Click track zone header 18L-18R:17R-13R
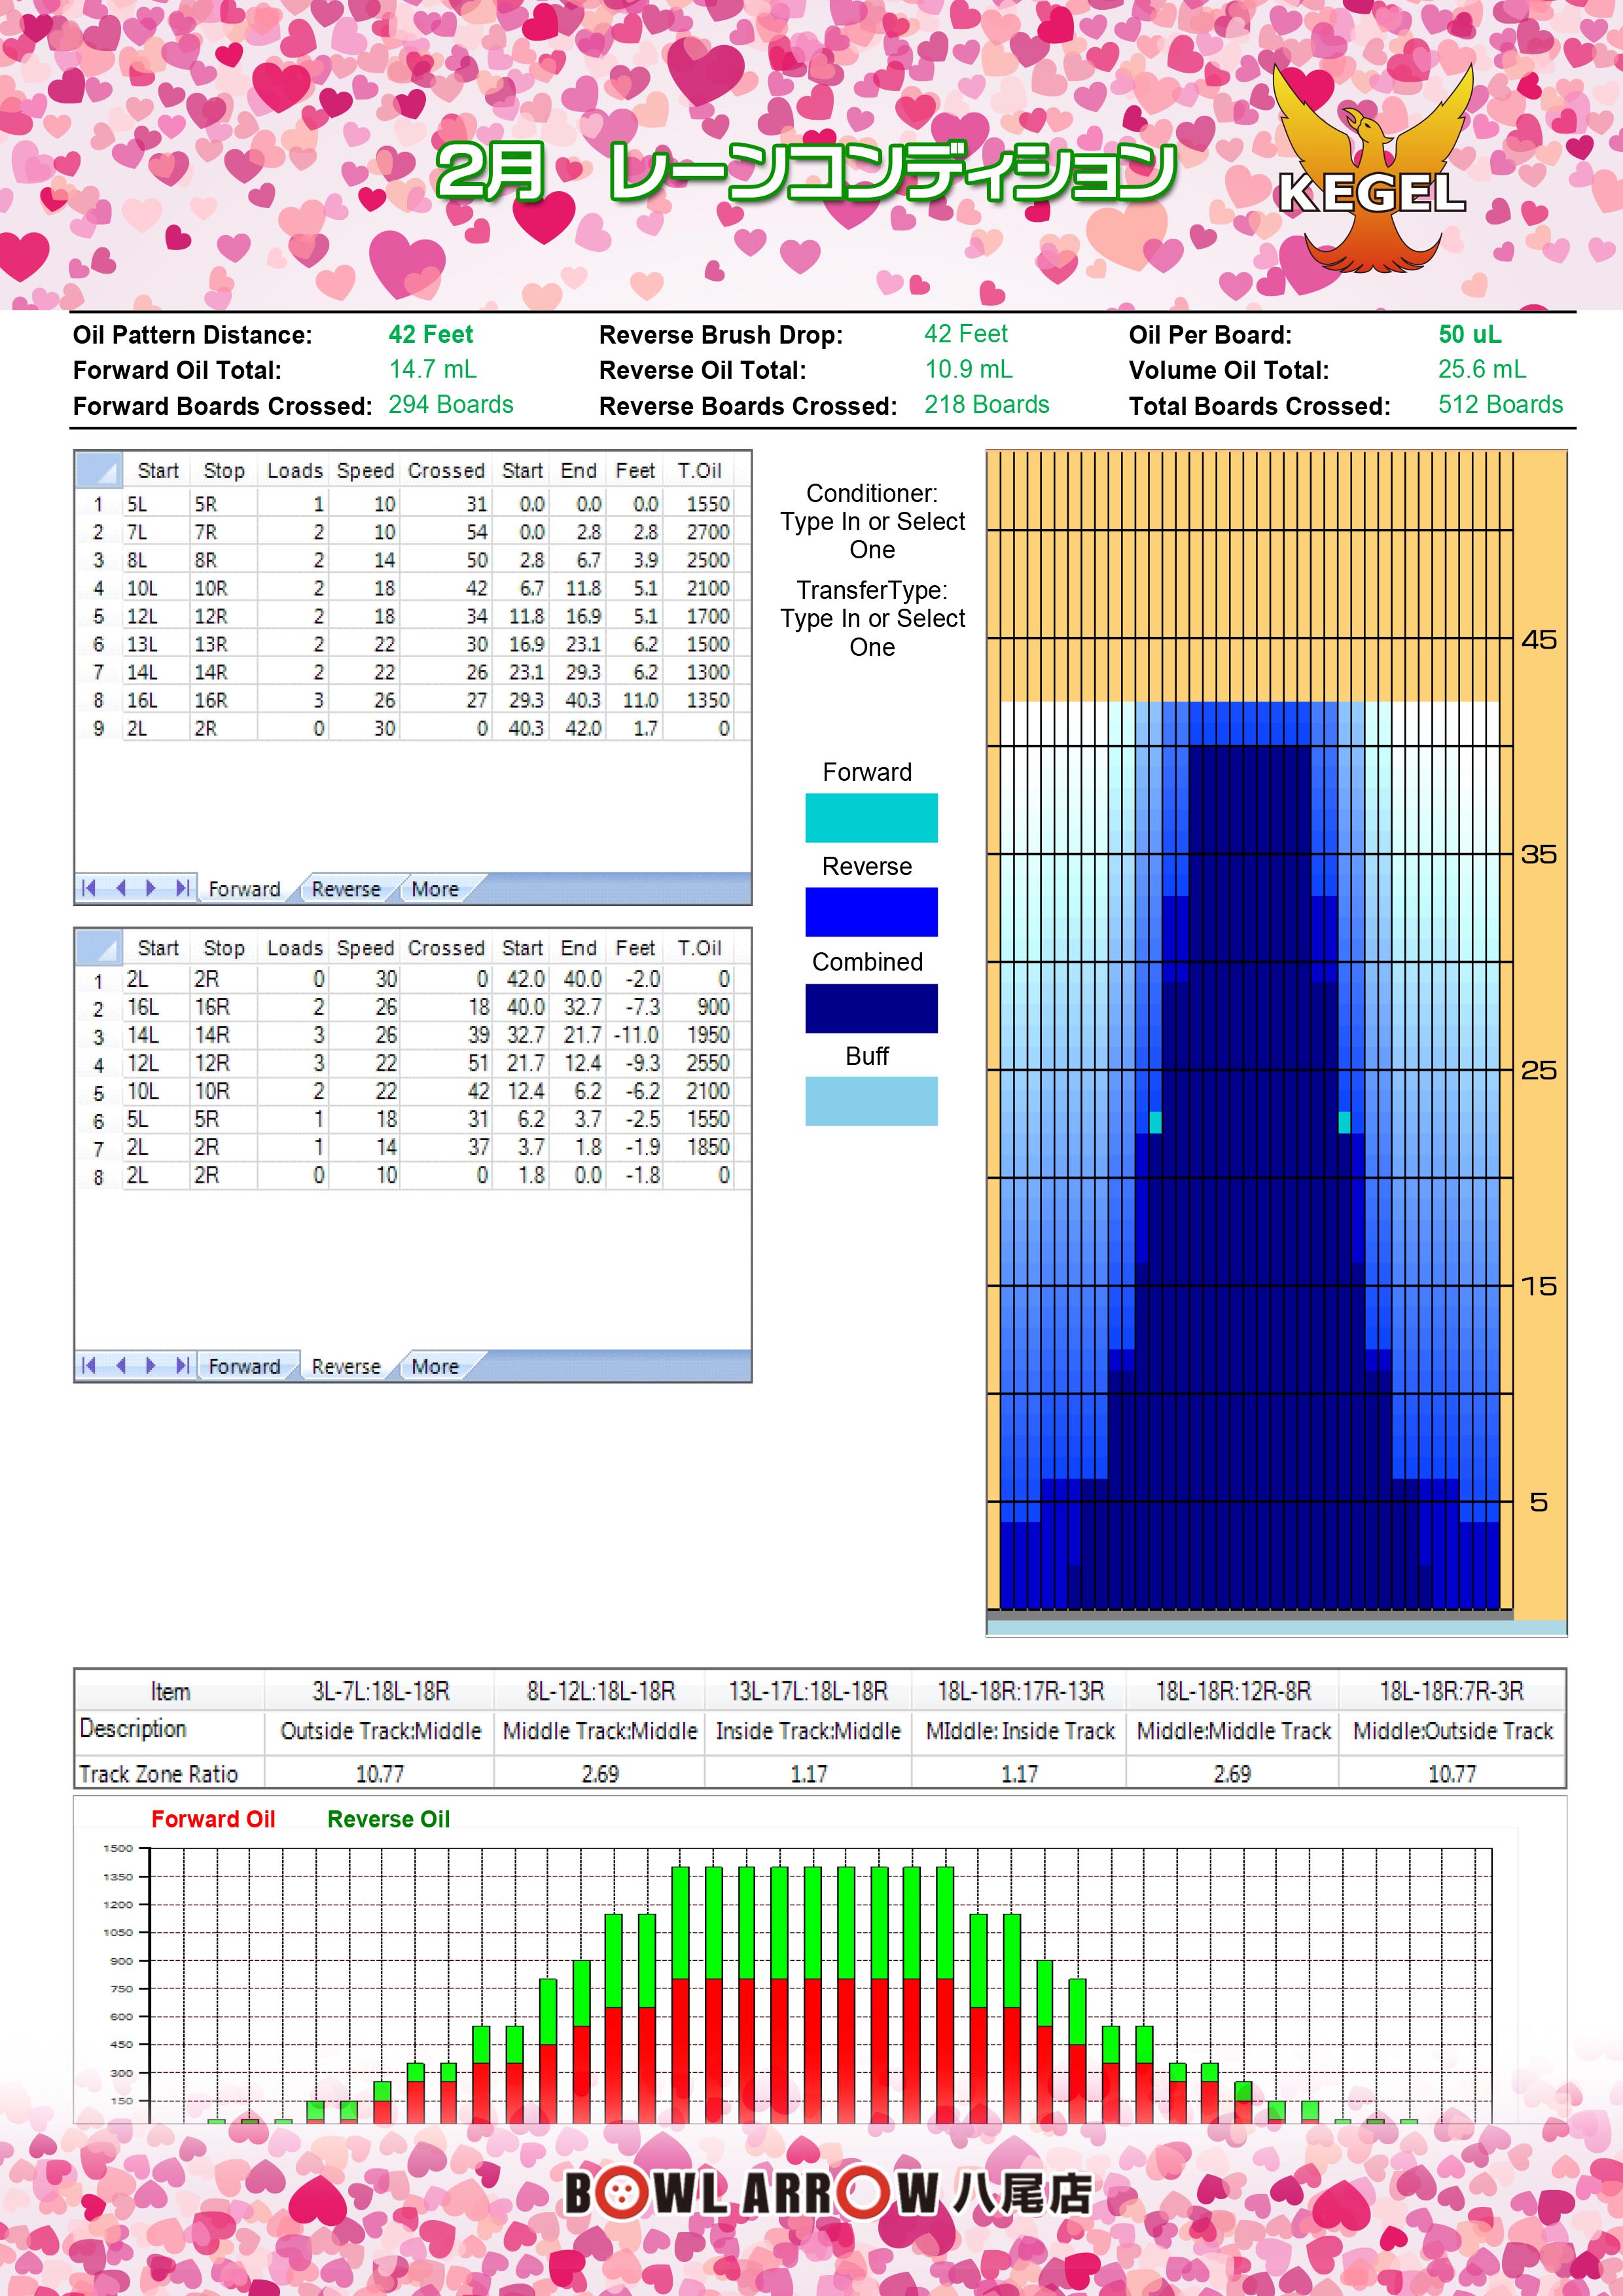Image resolution: width=1623 pixels, height=2296 pixels. 1020,1691
